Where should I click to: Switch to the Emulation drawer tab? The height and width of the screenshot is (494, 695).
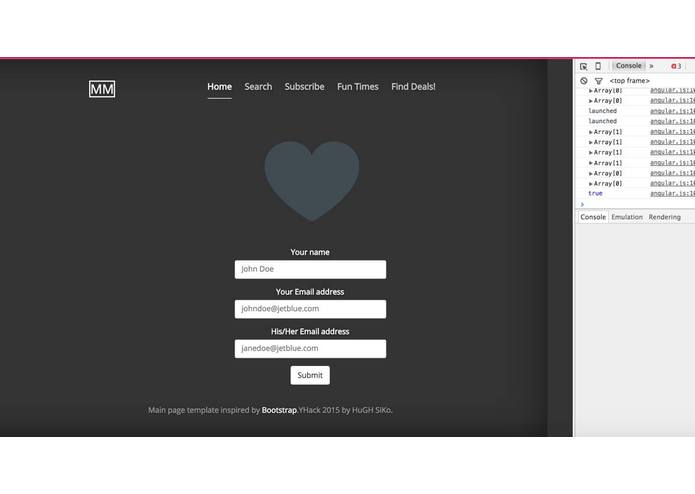[x=627, y=217]
